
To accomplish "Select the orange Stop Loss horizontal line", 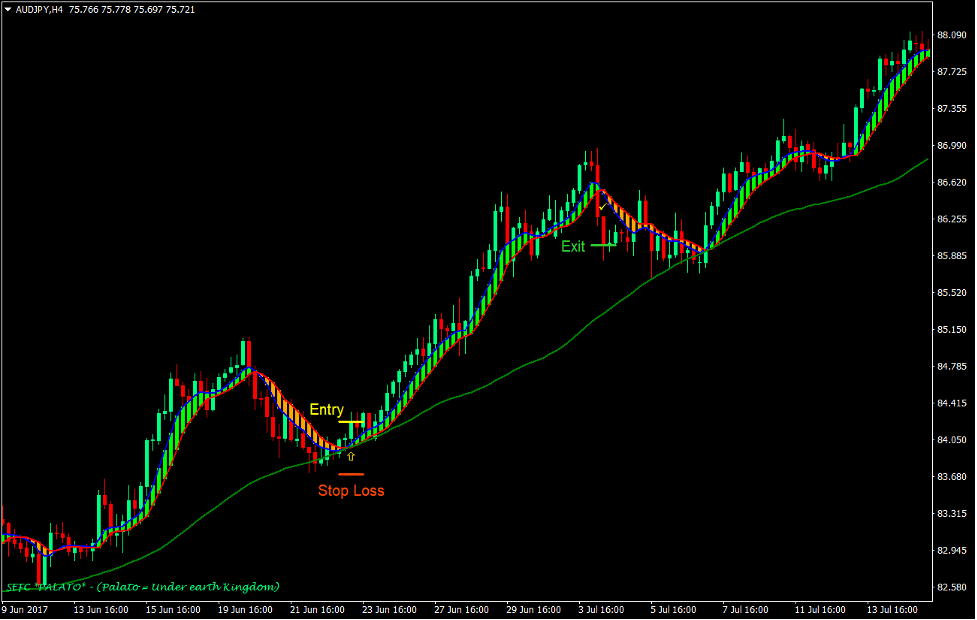I will (x=351, y=474).
